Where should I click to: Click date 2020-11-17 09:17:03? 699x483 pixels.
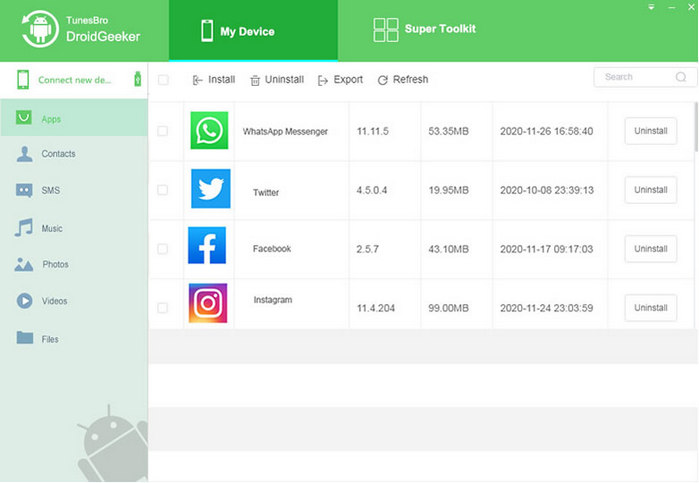[x=547, y=249]
